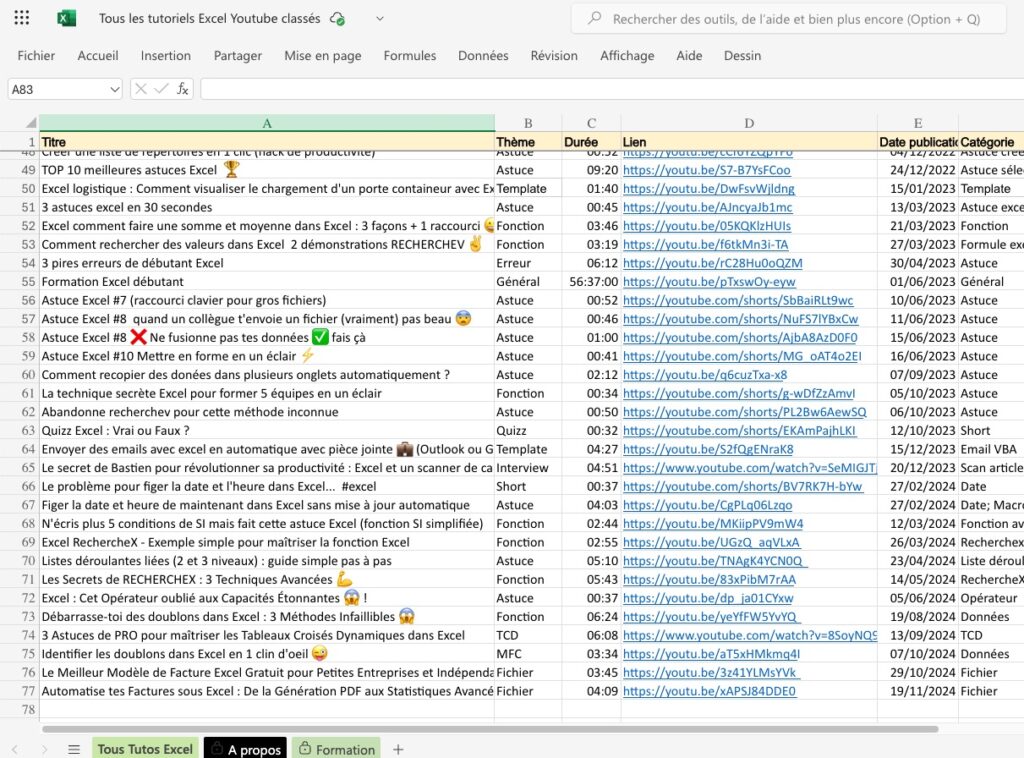The height and width of the screenshot is (758, 1024).
Task: Select date cell 24/12/2022
Action: click(918, 170)
